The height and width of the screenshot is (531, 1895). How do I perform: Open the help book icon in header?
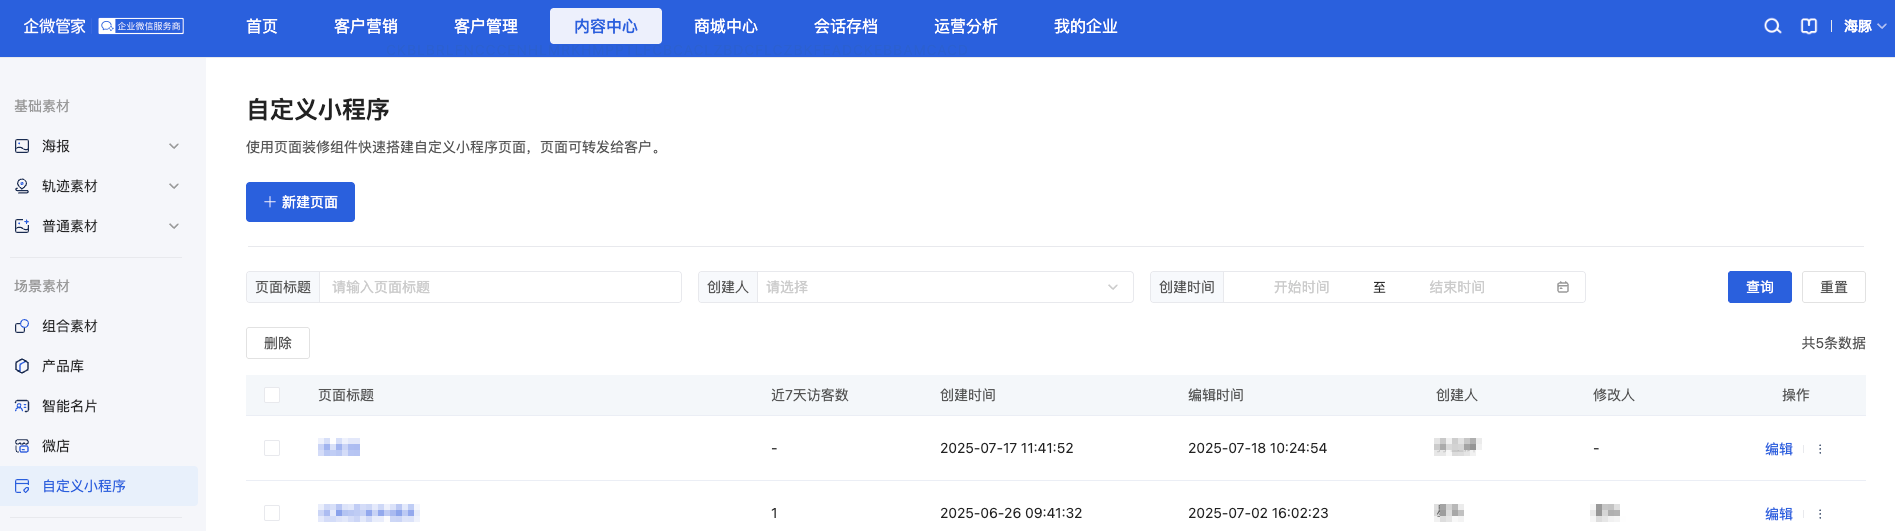[1809, 26]
